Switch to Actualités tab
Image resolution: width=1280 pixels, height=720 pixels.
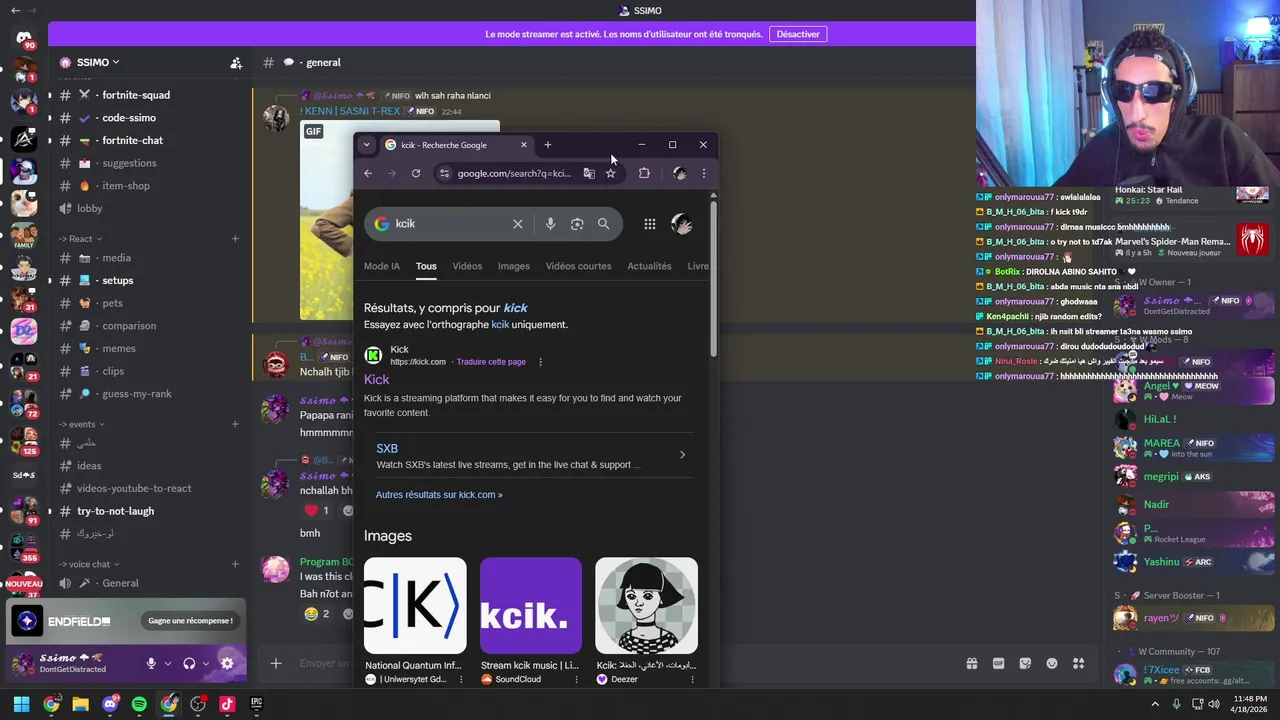click(649, 266)
